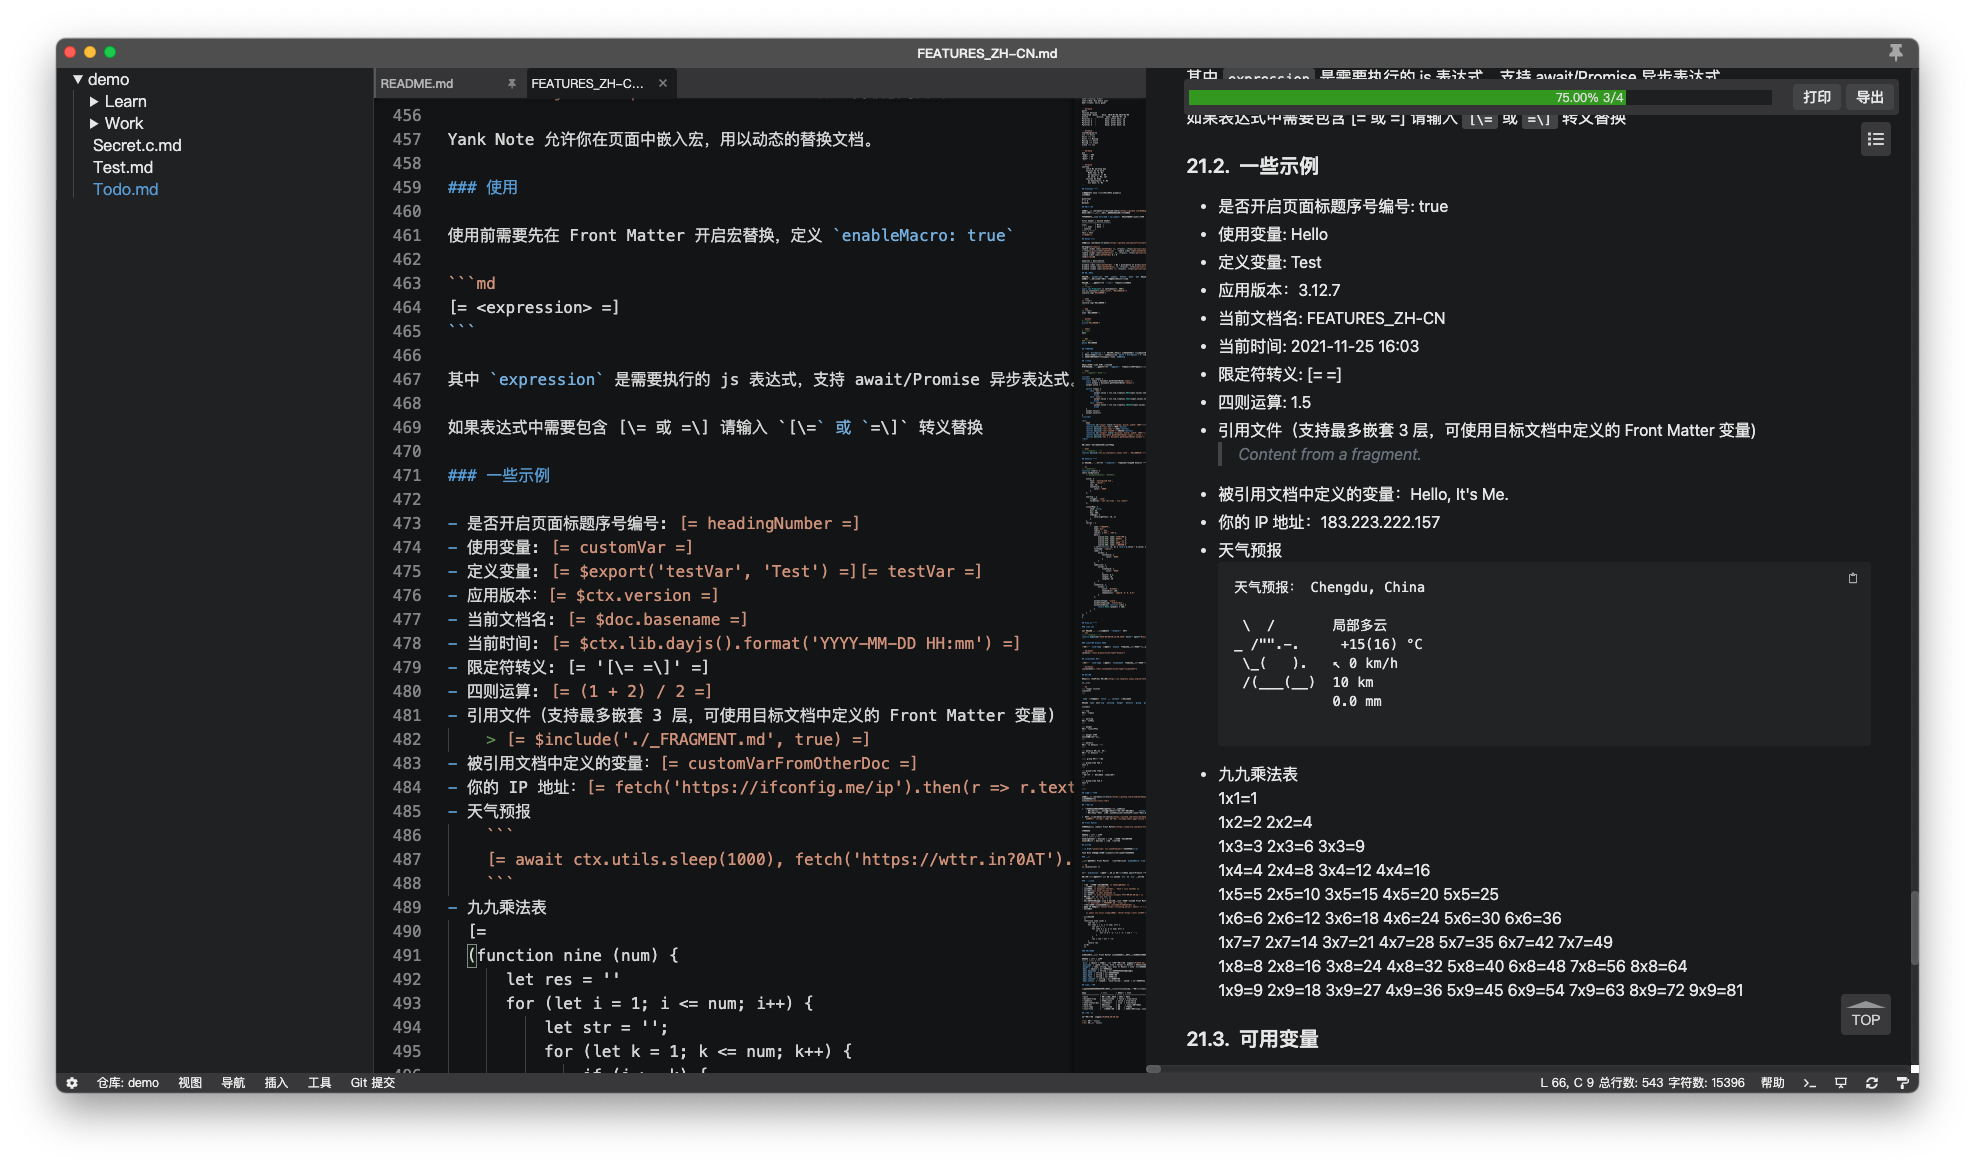The image size is (1975, 1167).
Task: Open the settings gear in the status bar
Action: click(x=72, y=1082)
